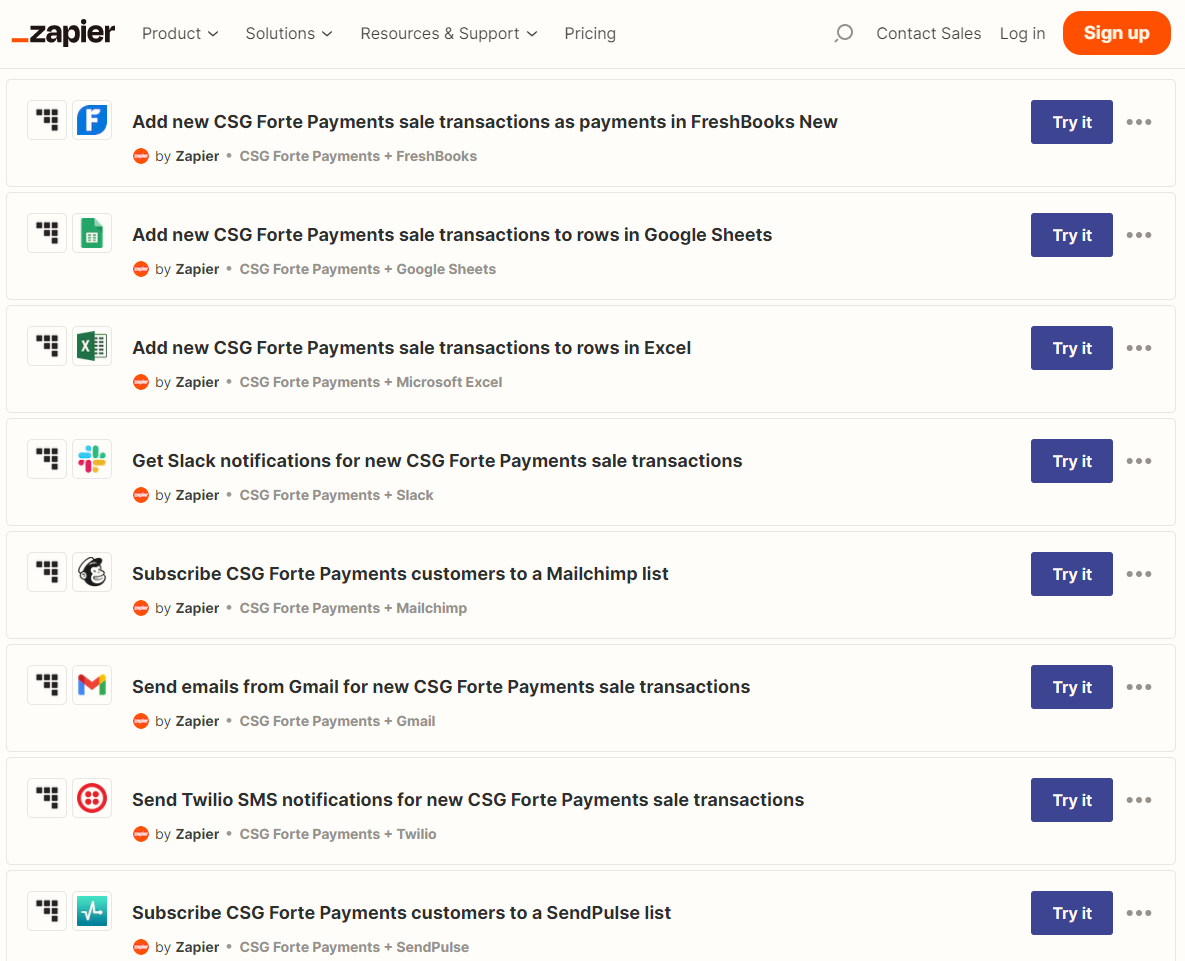Click CSG Forte icon in Excel row

point(47,346)
